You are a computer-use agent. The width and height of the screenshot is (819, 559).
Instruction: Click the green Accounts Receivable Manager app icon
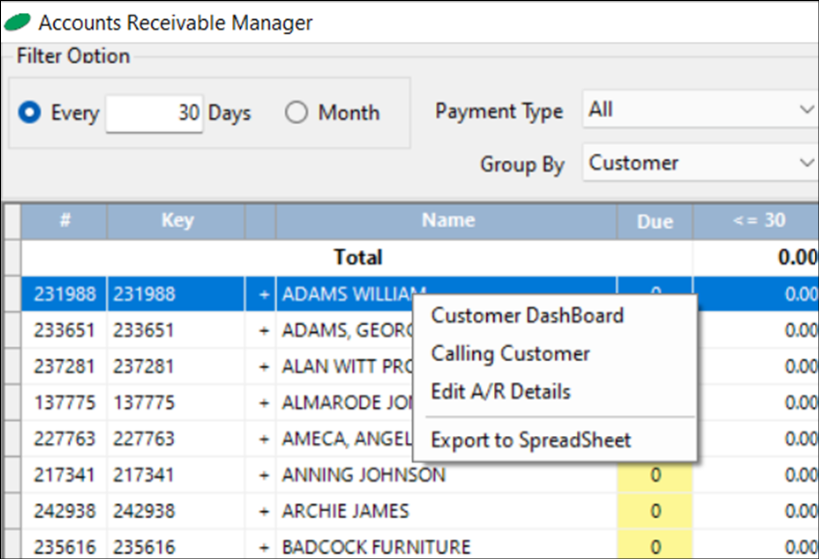[x=17, y=21]
